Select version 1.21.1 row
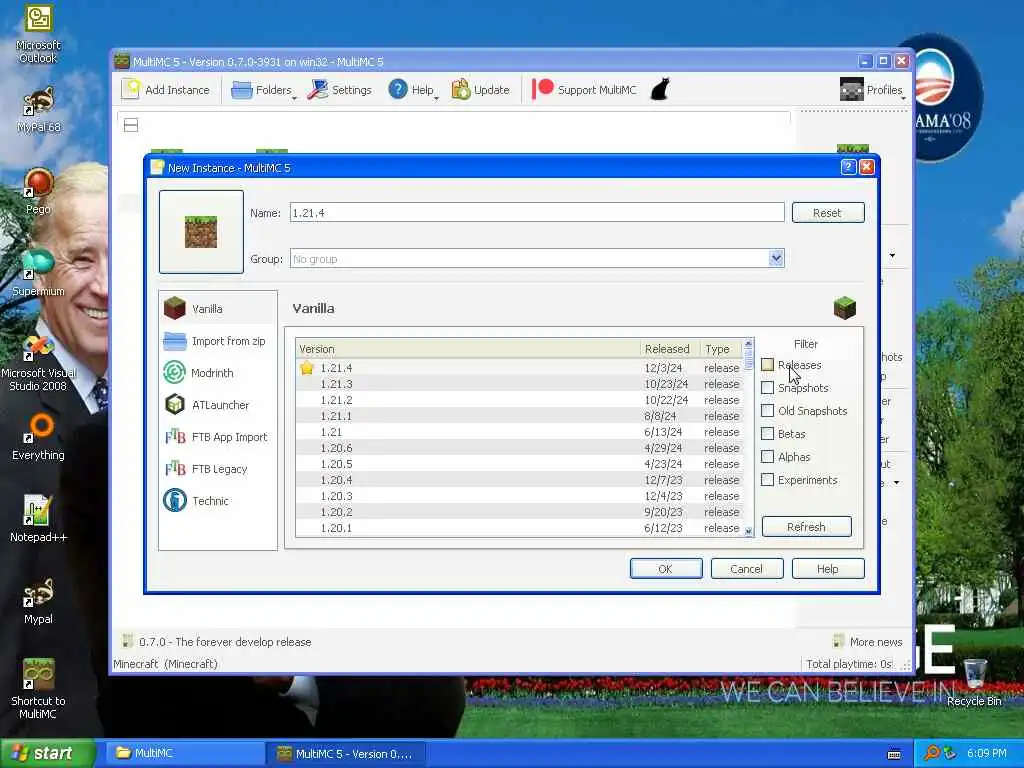Image resolution: width=1024 pixels, height=768 pixels. 520,416
